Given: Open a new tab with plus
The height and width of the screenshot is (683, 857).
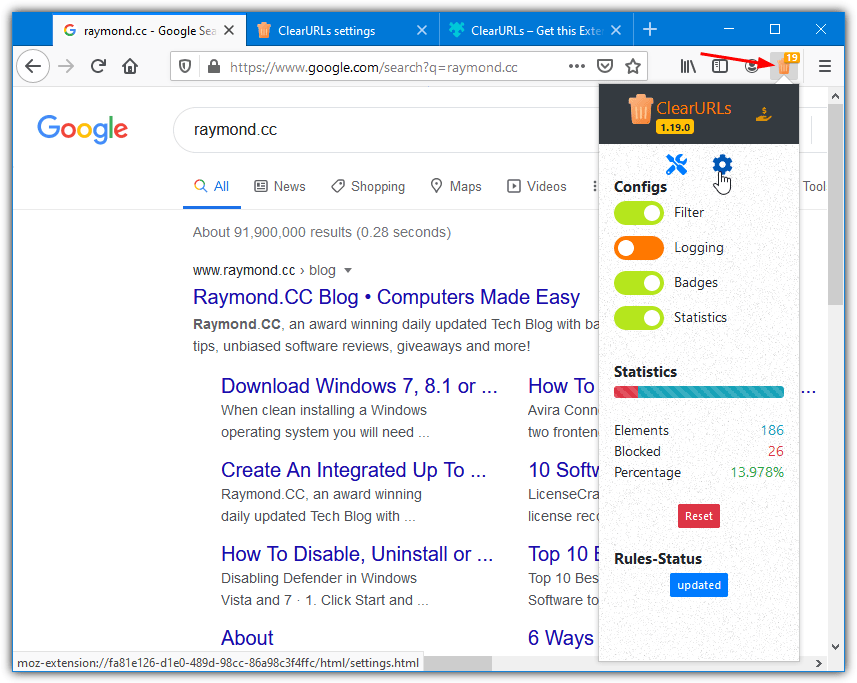Looking at the screenshot, I should (650, 30).
